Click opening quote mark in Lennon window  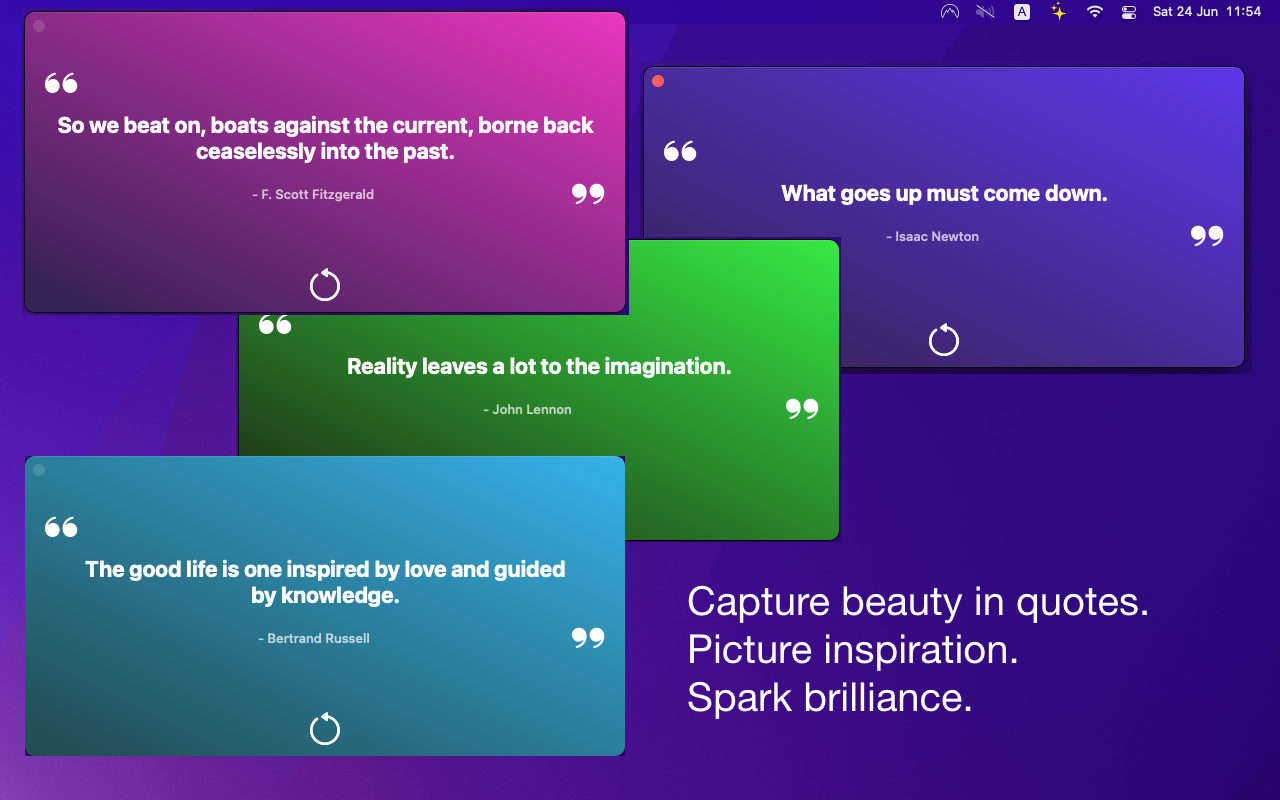(275, 324)
